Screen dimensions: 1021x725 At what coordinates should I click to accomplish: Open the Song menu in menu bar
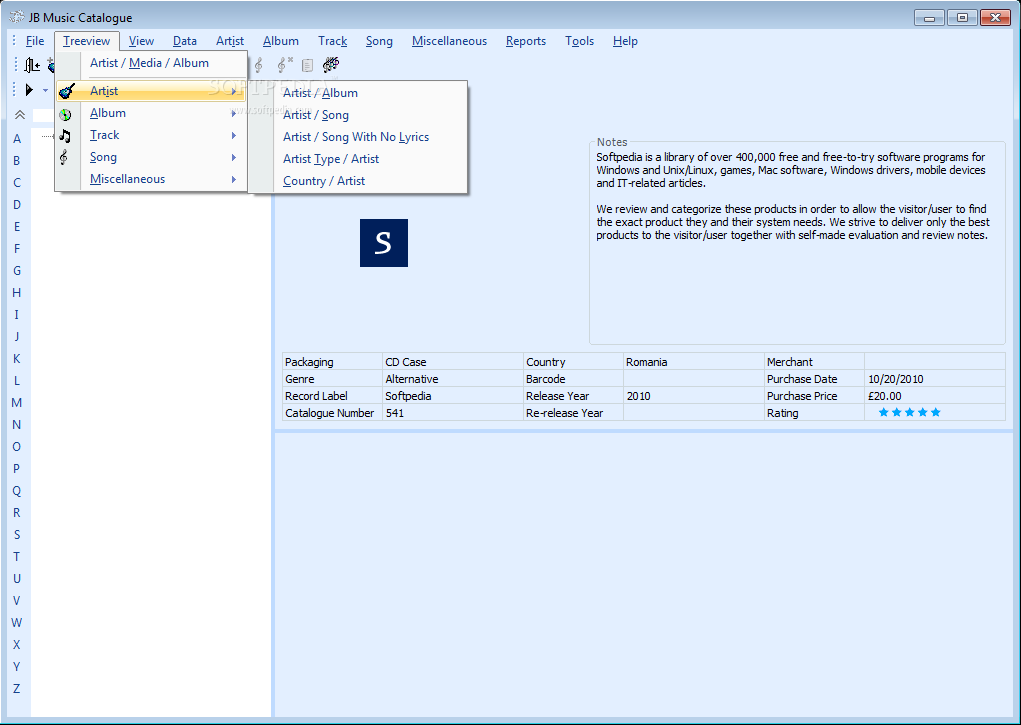click(379, 41)
